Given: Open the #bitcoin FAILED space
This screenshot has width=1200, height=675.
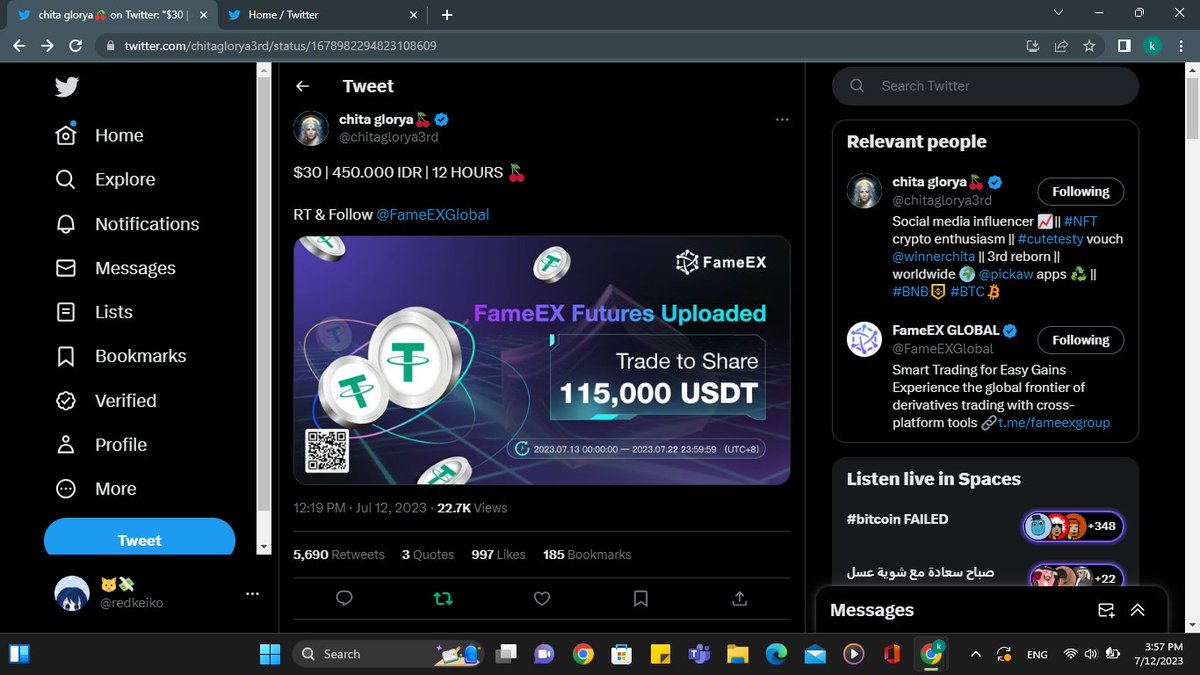Looking at the screenshot, I should 985,524.
